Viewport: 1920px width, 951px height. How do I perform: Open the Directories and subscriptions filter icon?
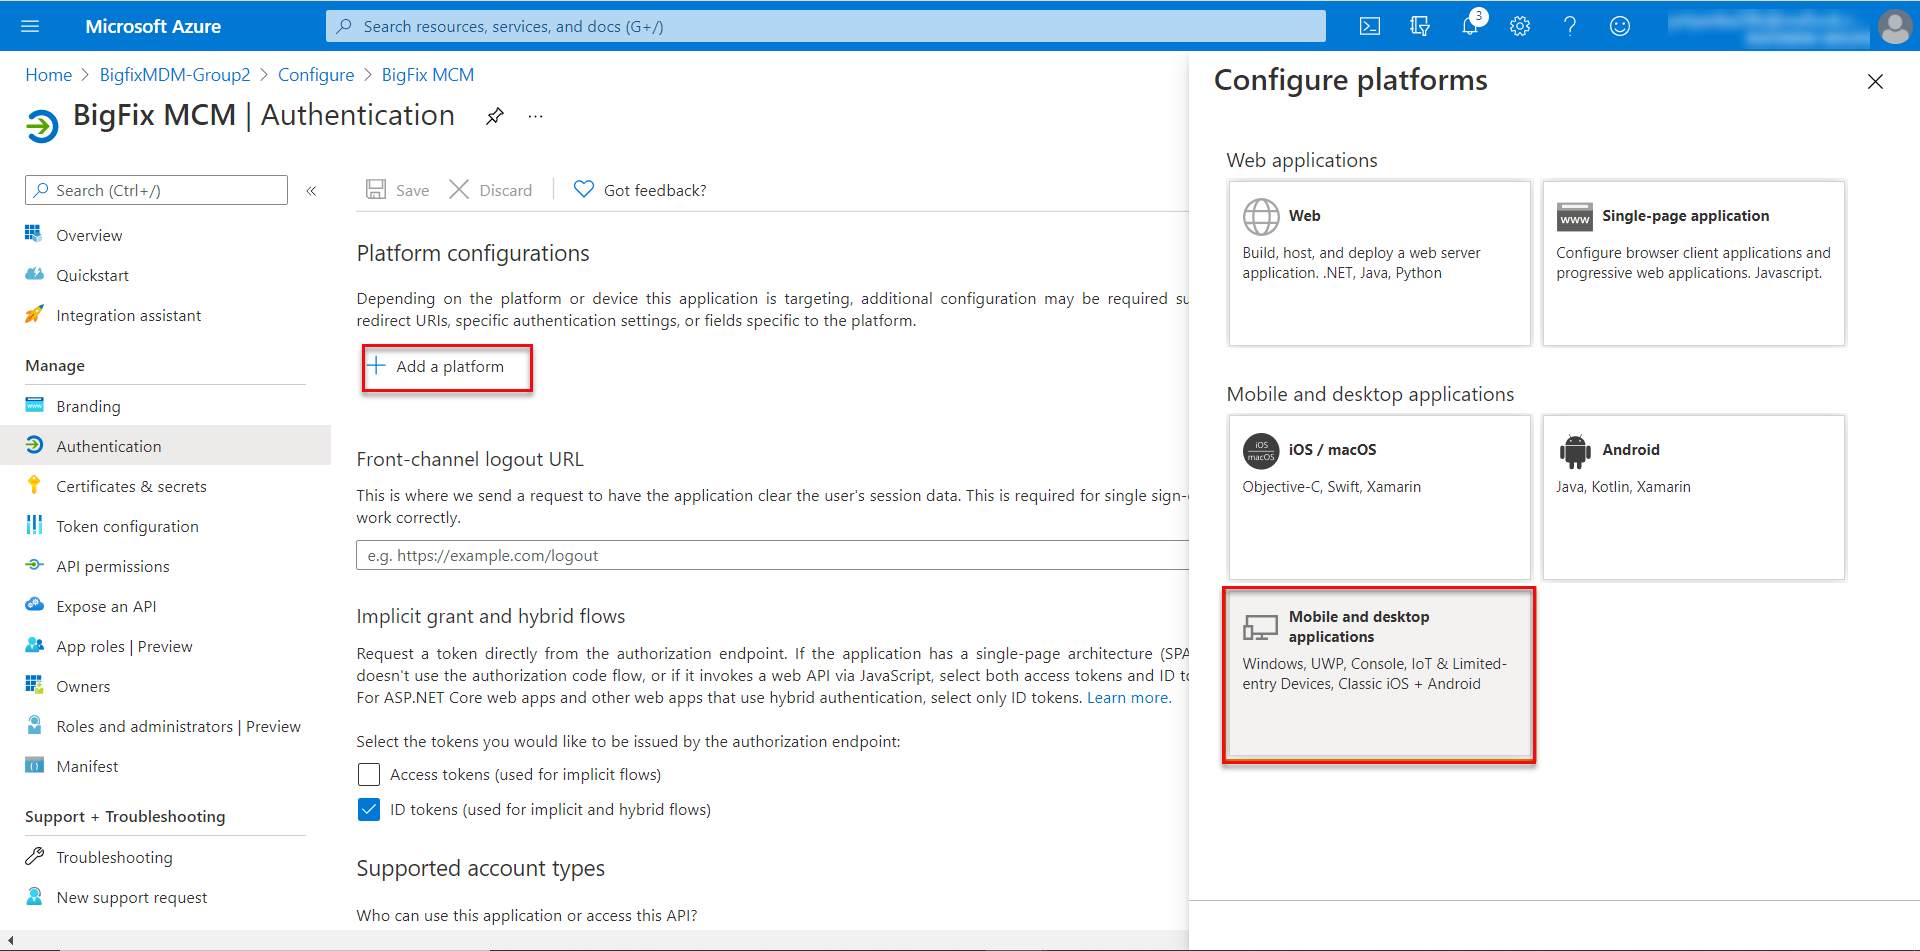pos(1420,26)
